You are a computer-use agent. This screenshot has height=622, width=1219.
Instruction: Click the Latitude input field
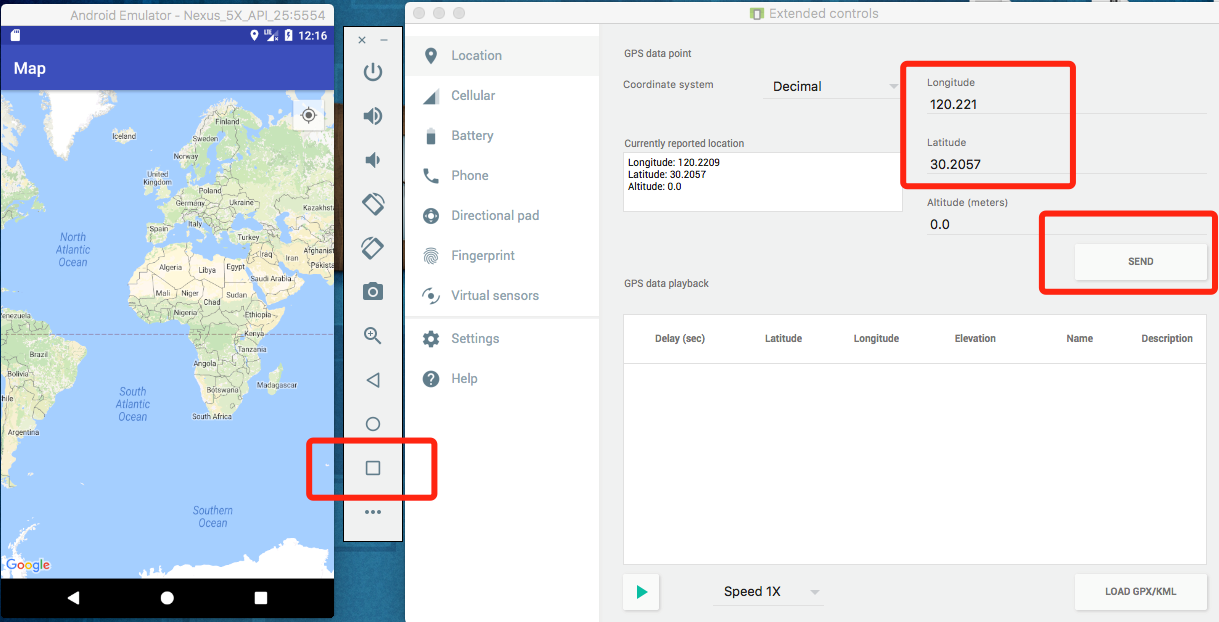1066,163
